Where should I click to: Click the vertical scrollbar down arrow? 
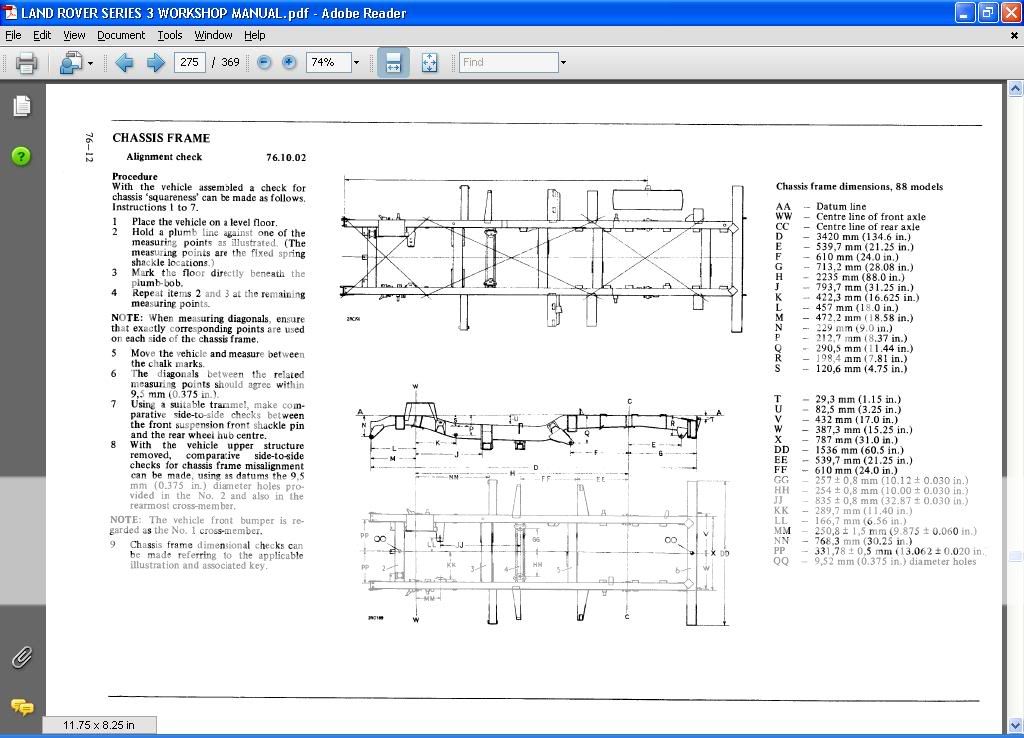[x=1015, y=725]
